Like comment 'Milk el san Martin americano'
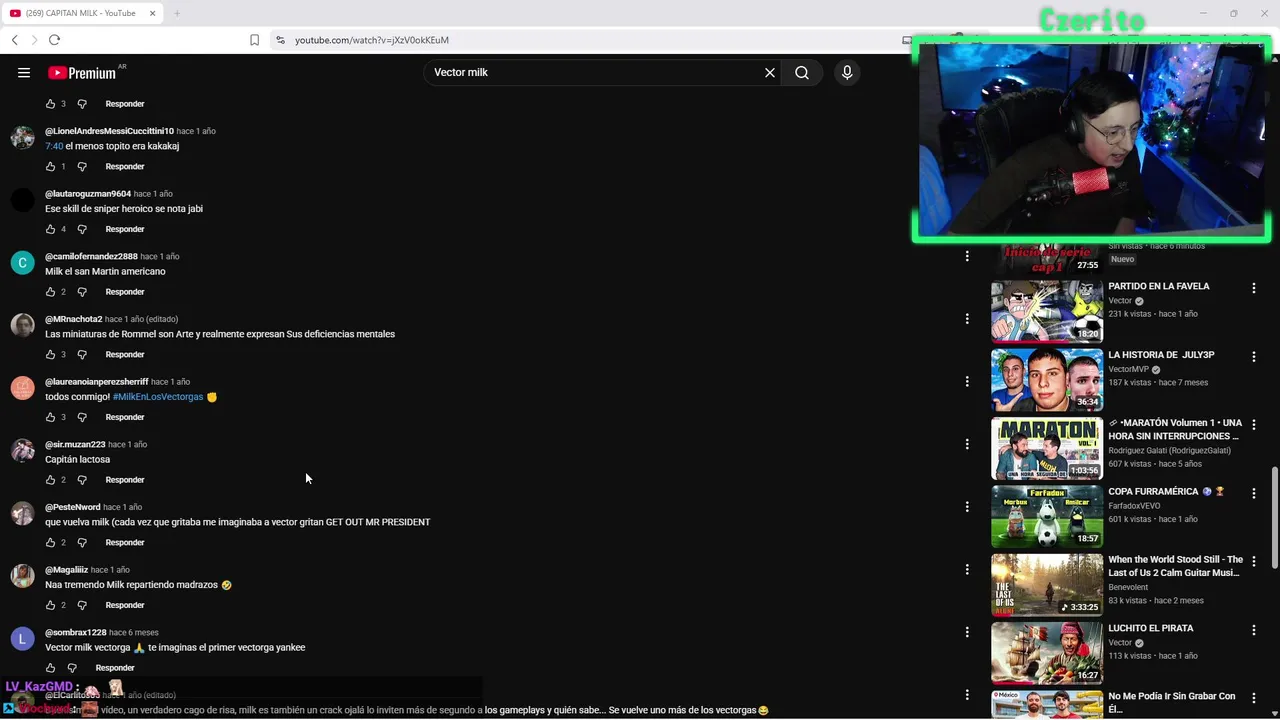The width and height of the screenshot is (1280, 720). click(50, 292)
